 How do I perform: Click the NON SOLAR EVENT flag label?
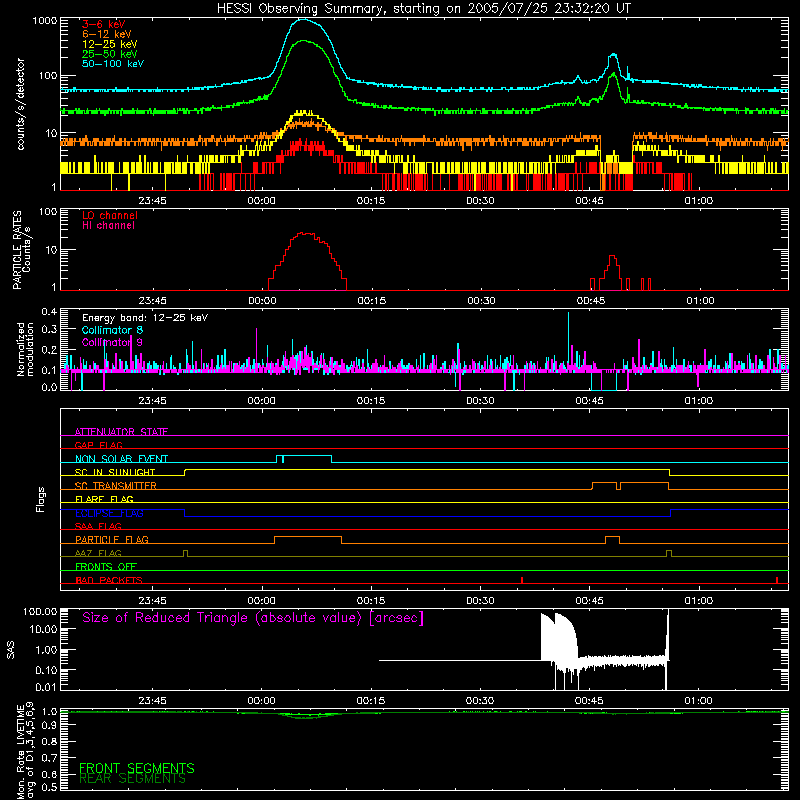[x=121, y=459]
